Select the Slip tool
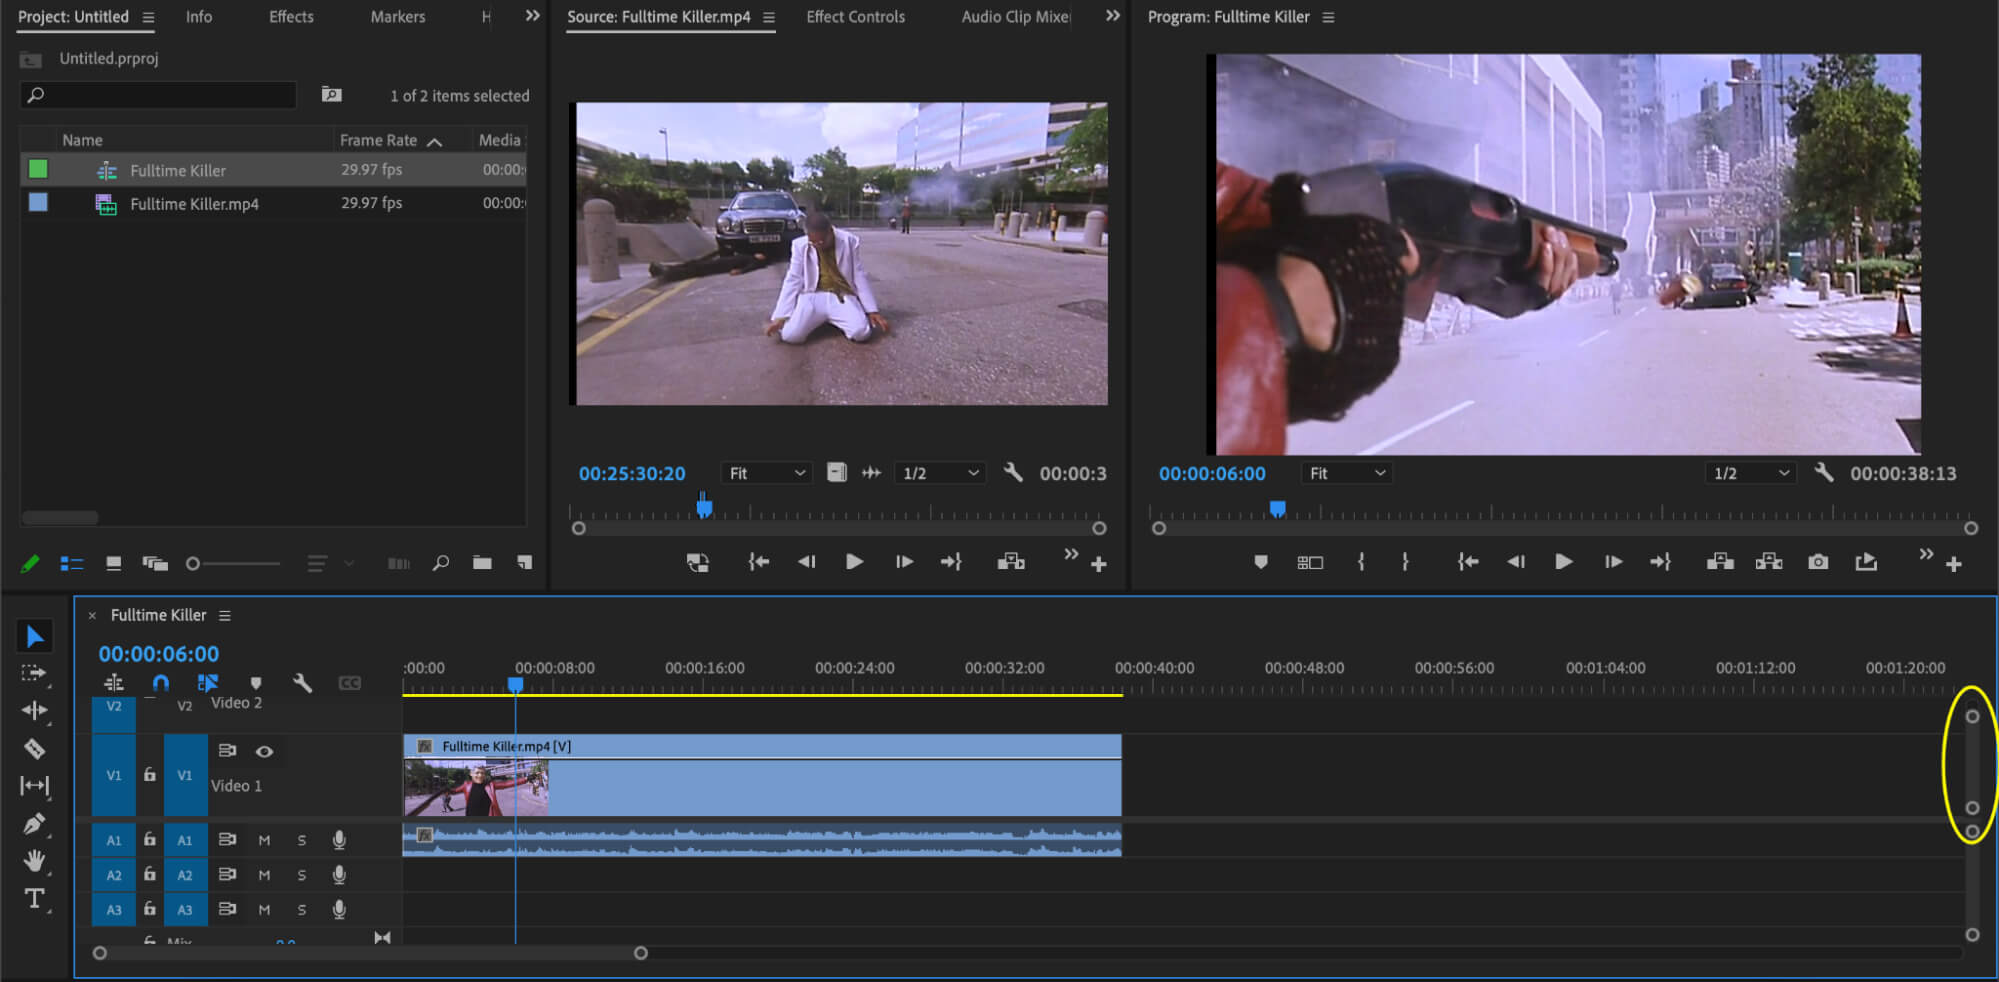The height and width of the screenshot is (982, 1999). click(34, 786)
